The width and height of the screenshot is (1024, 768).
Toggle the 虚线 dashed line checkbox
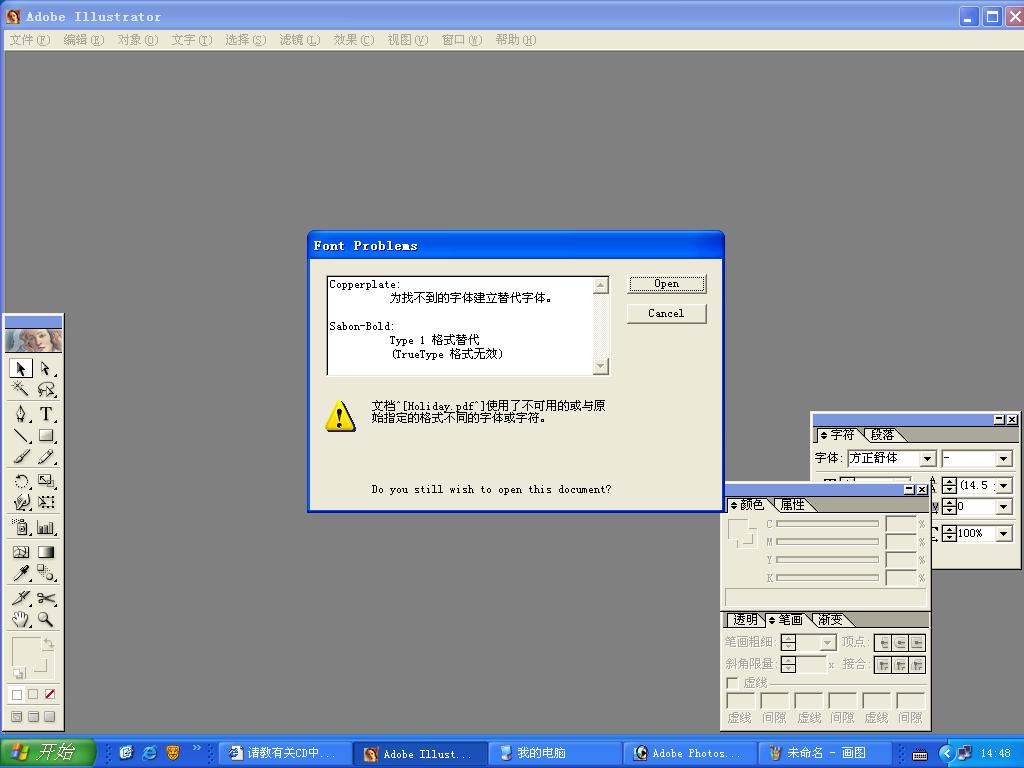(x=732, y=683)
